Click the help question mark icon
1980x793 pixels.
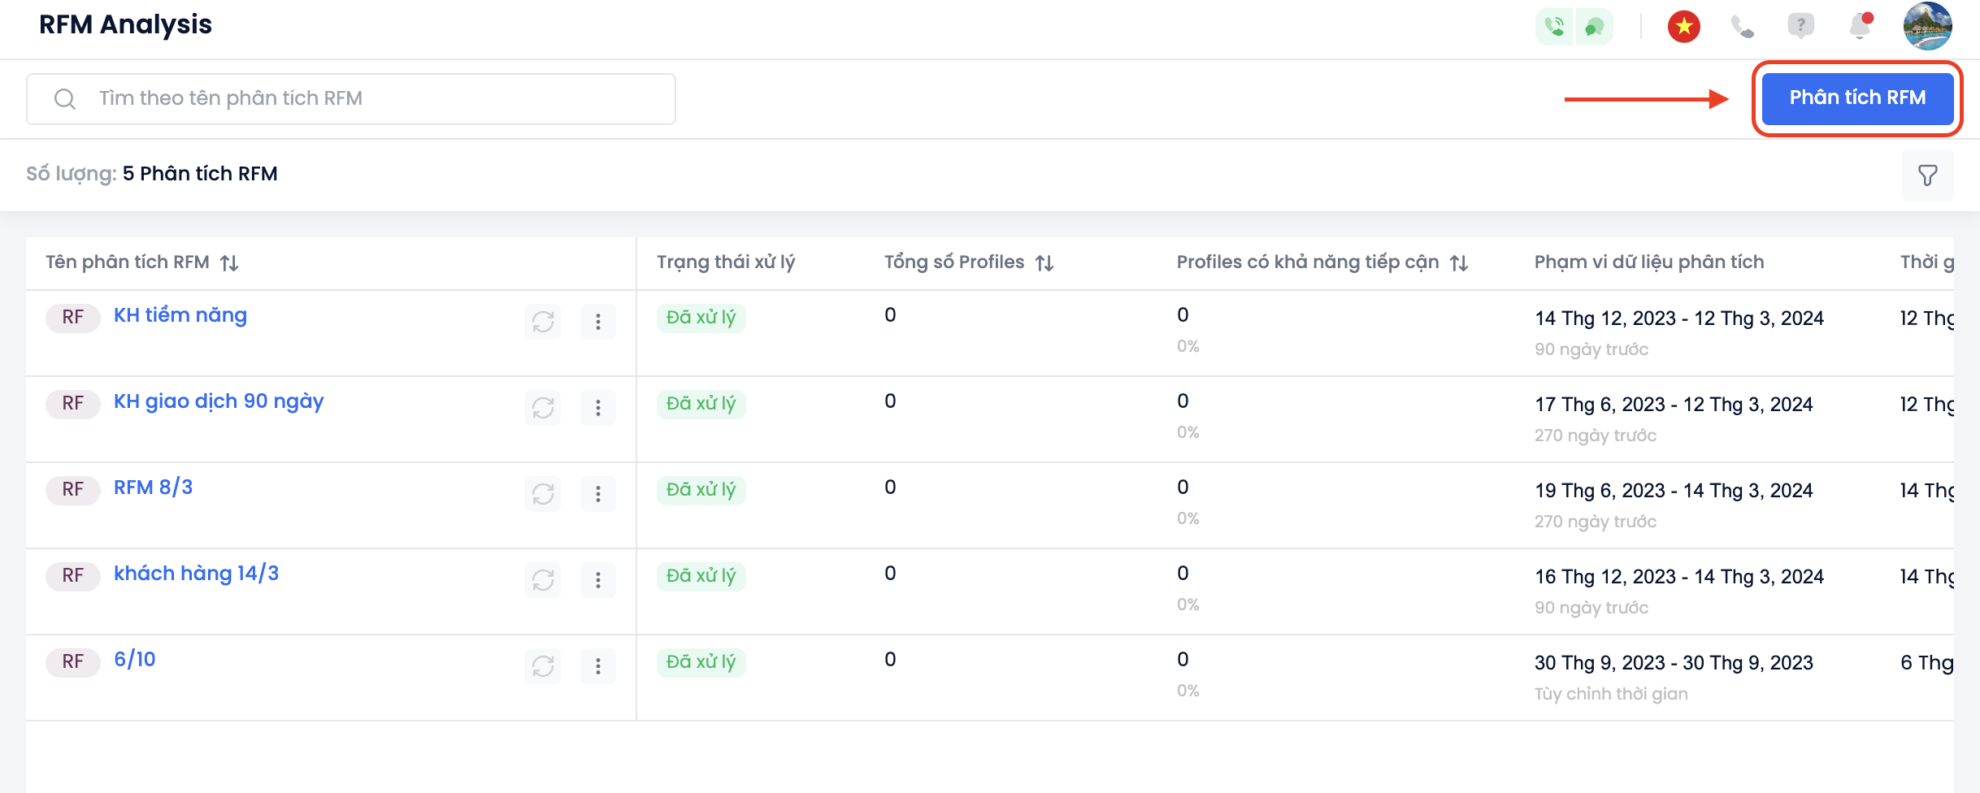click(x=1800, y=26)
